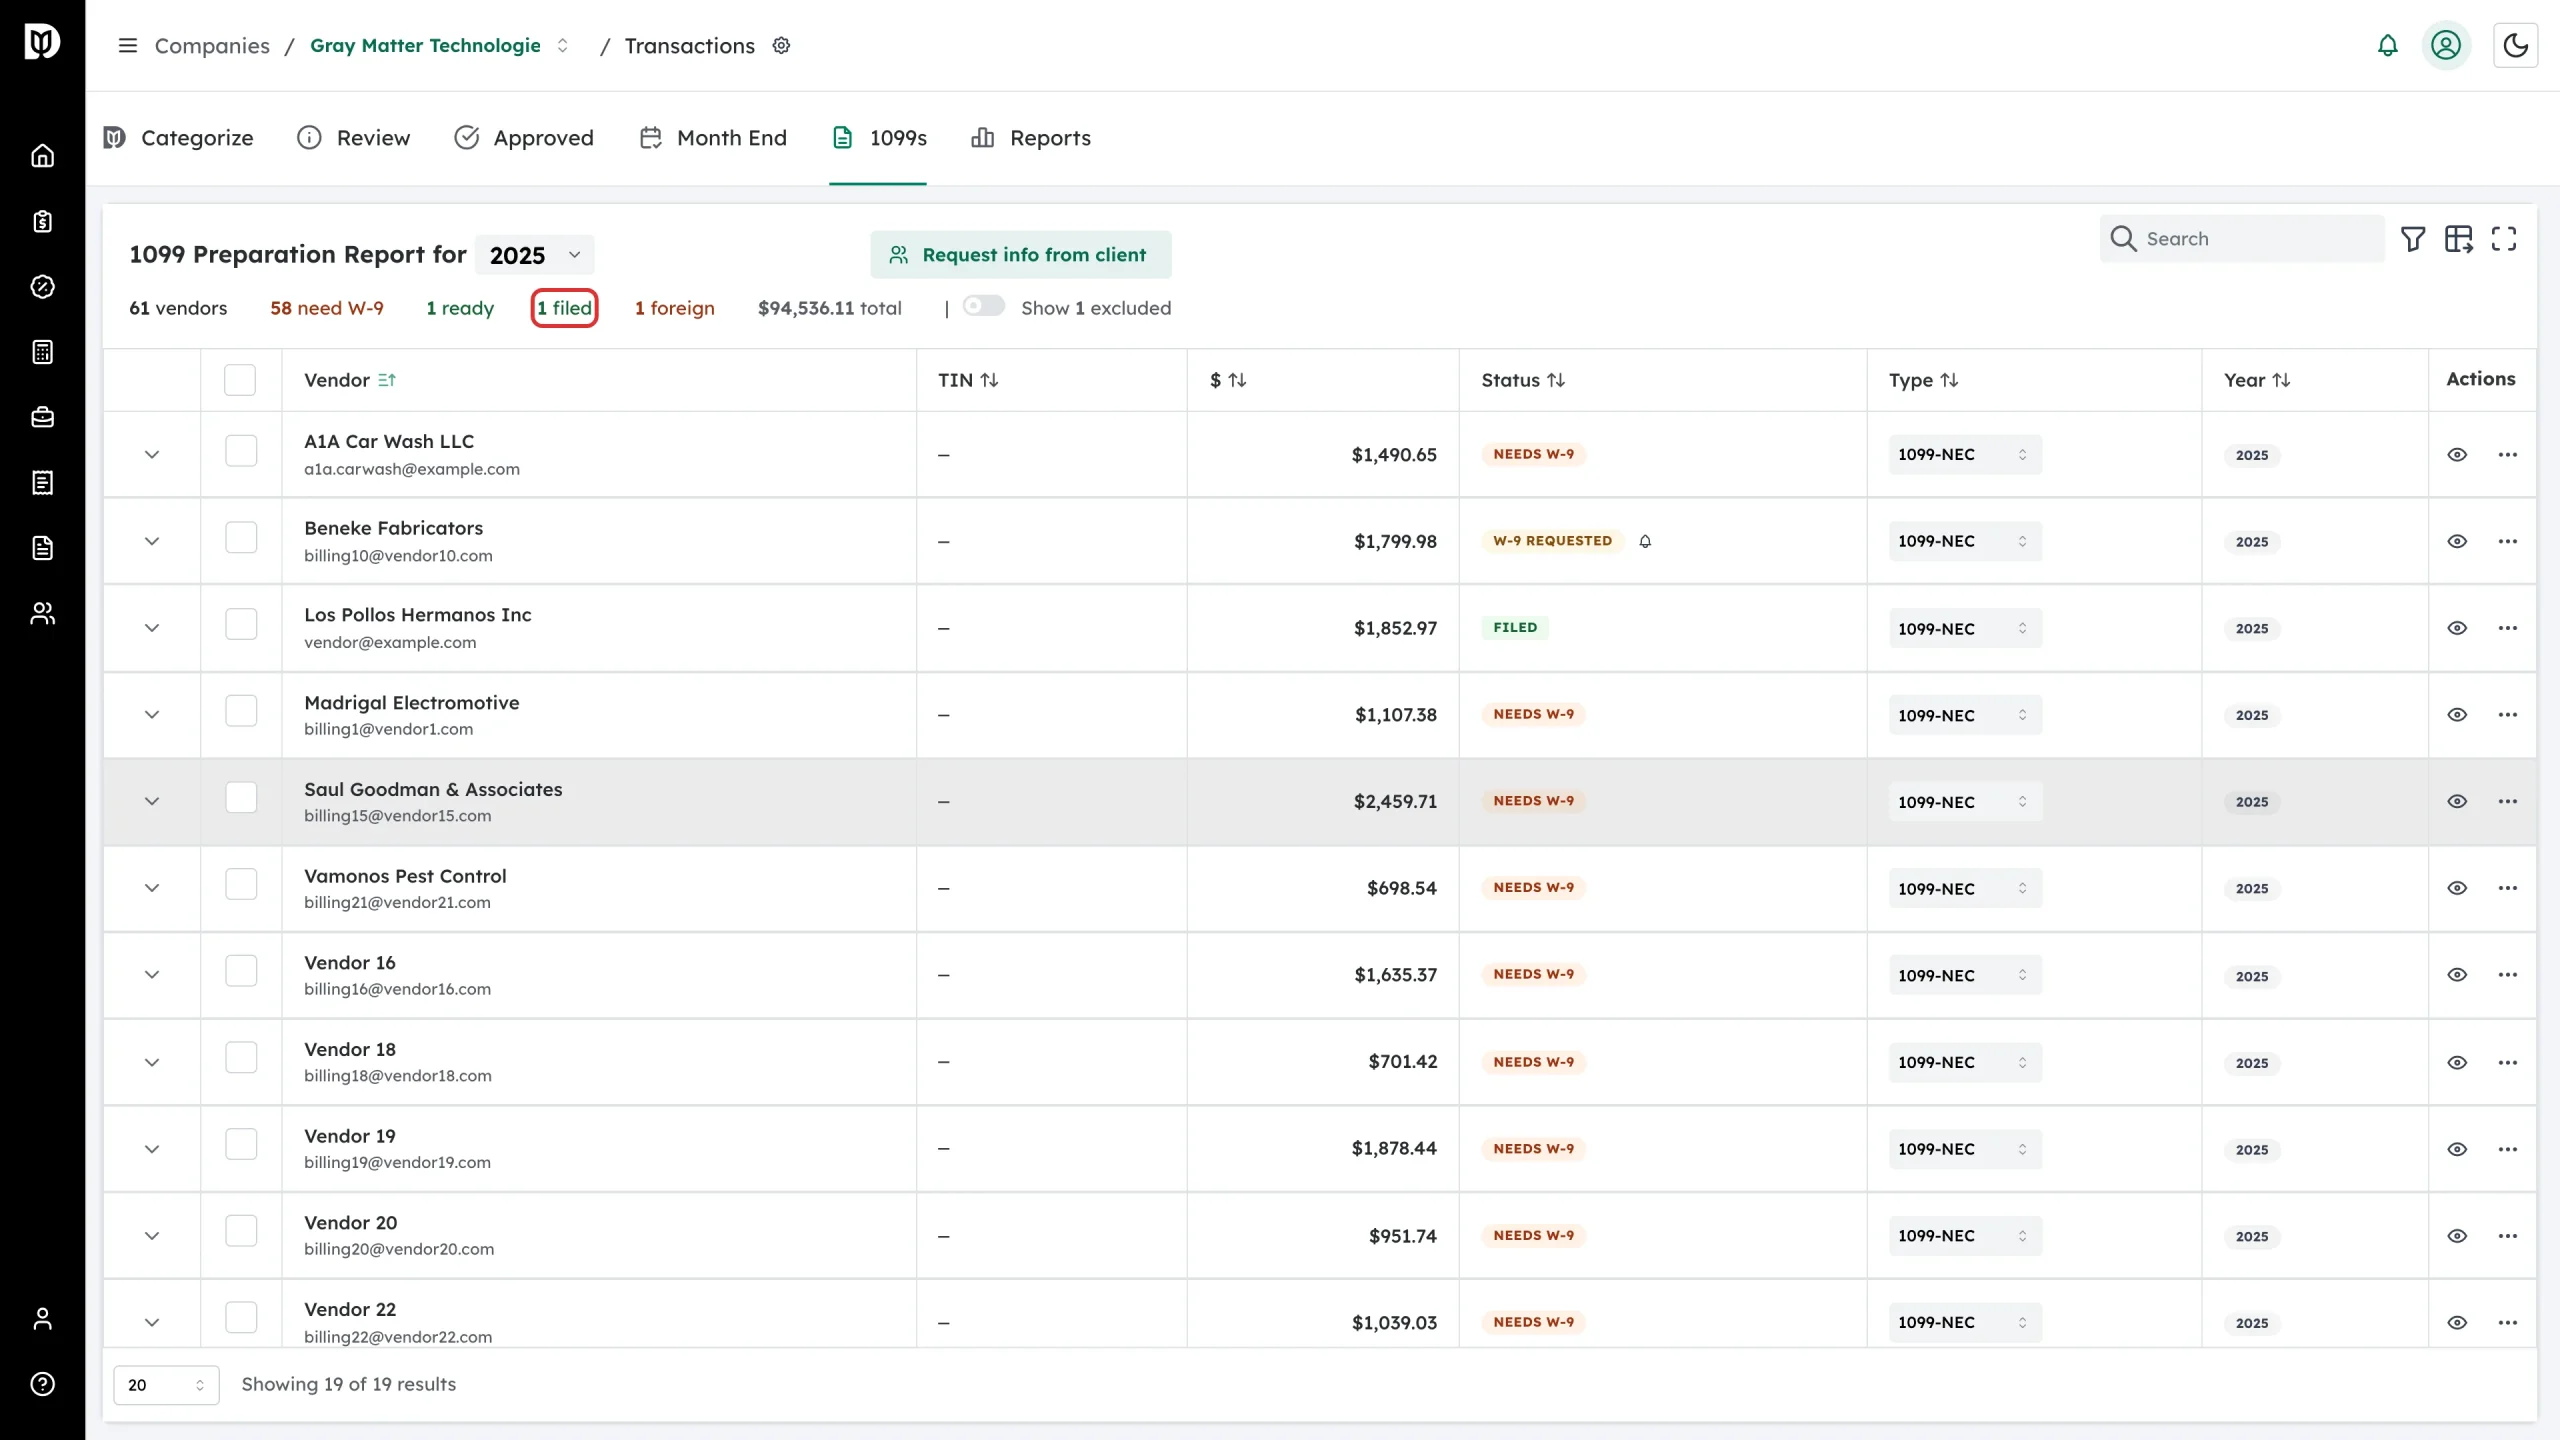The height and width of the screenshot is (1440, 2560).
Task: Open the Reports tab
Action: [1031, 138]
